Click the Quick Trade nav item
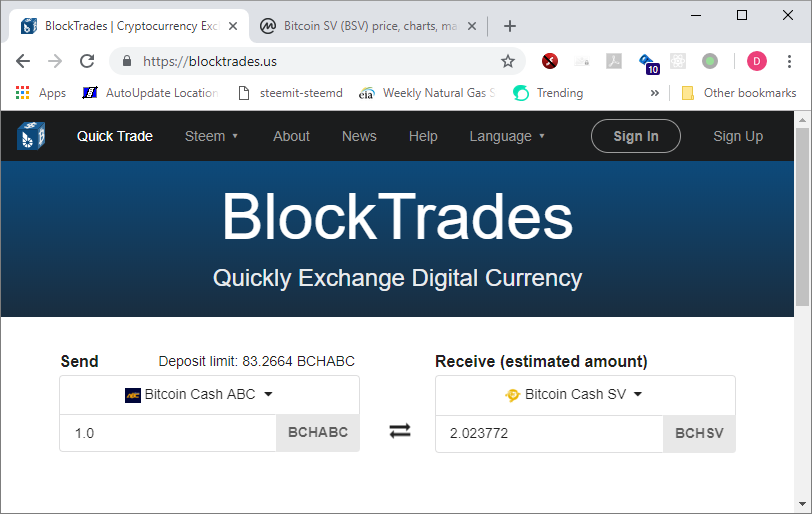 115,136
